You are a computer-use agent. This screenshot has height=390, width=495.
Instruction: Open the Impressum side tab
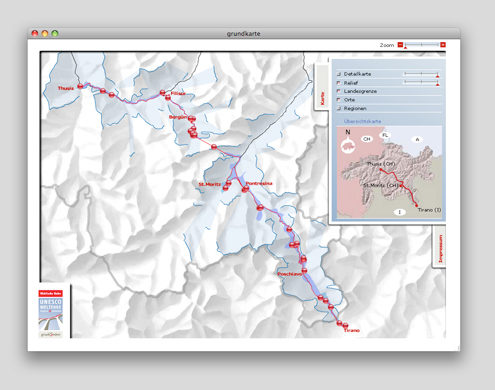tap(439, 247)
